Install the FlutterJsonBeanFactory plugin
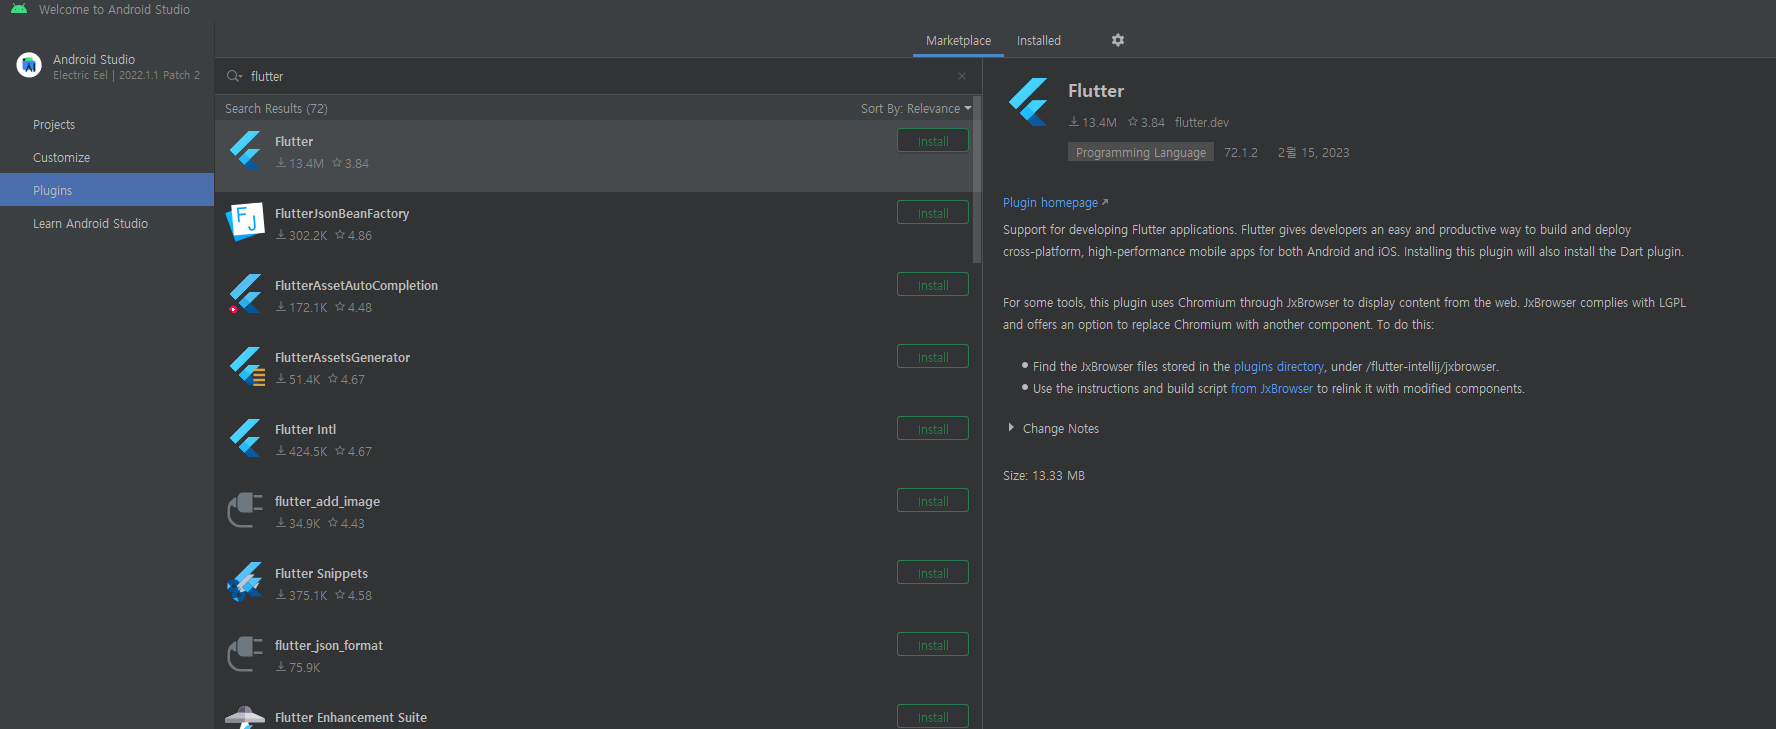The width and height of the screenshot is (1776, 729). 933,213
